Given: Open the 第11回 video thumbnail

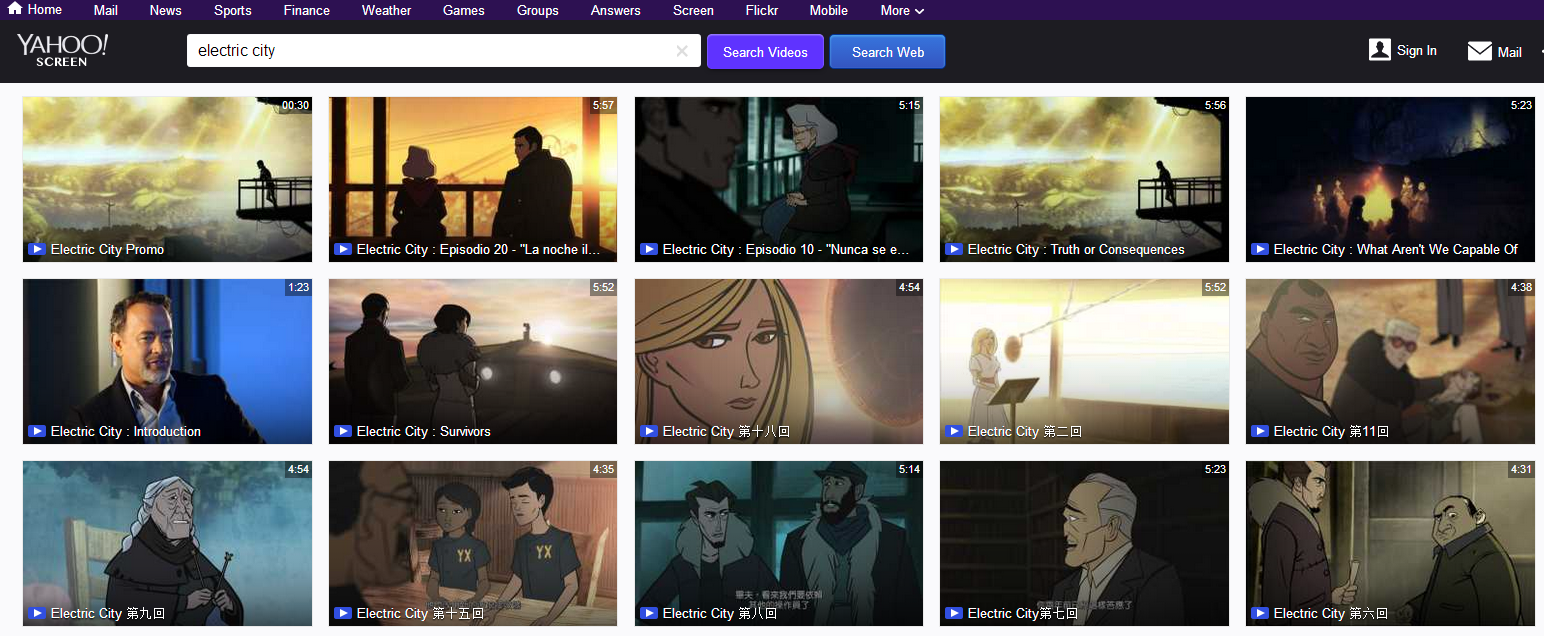Looking at the screenshot, I should click(x=1390, y=361).
